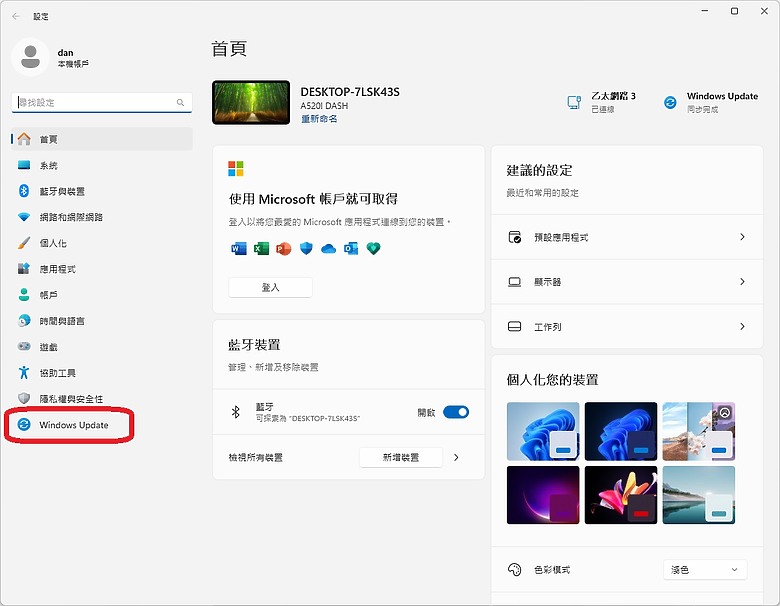Viewport: 780px width, 606px height.
Task: Click the 色彩模式 palette icon
Action: pyautogui.click(x=514, y=570)
